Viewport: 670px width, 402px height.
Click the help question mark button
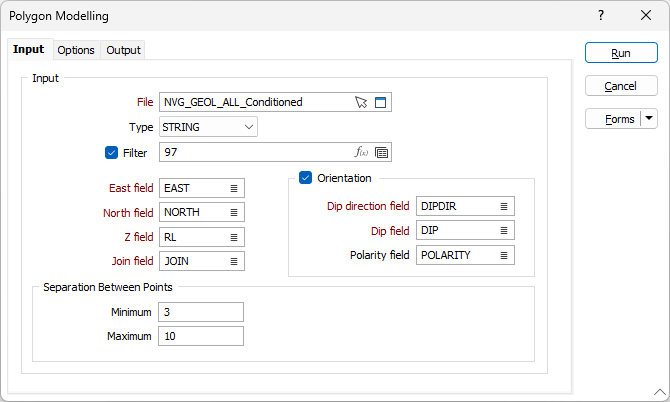pos(601,16)
